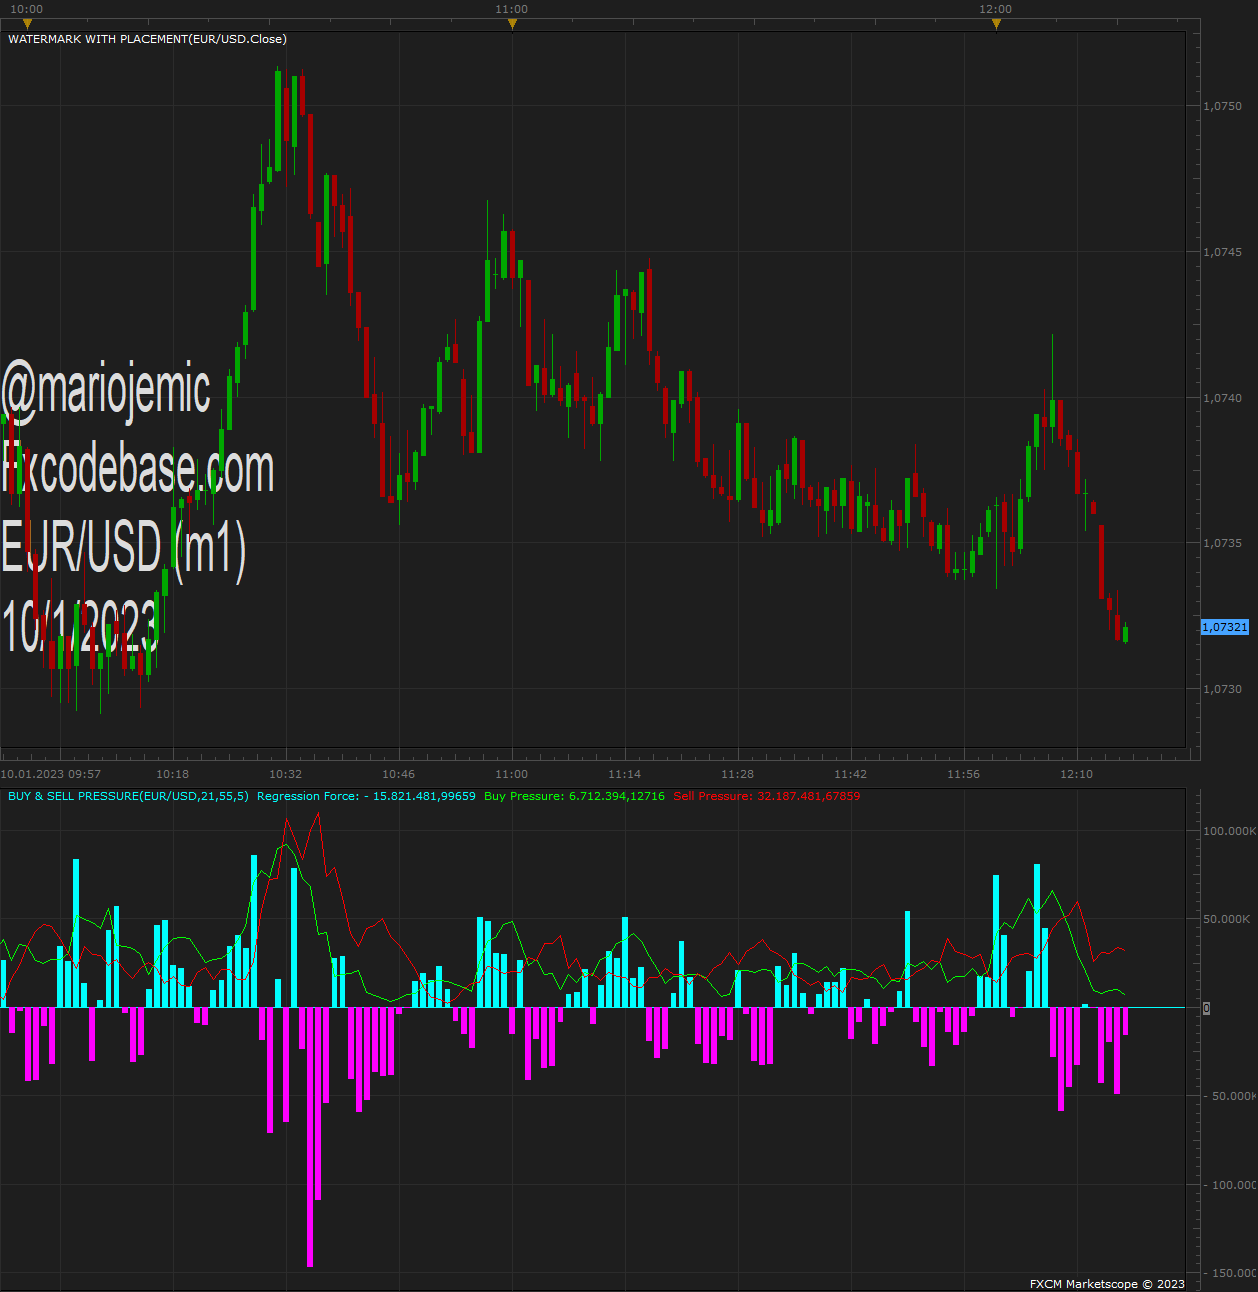Screen dimensions: 1258x1292
Task: Click the current price tag 1,07321
Action: (1225, 627)
